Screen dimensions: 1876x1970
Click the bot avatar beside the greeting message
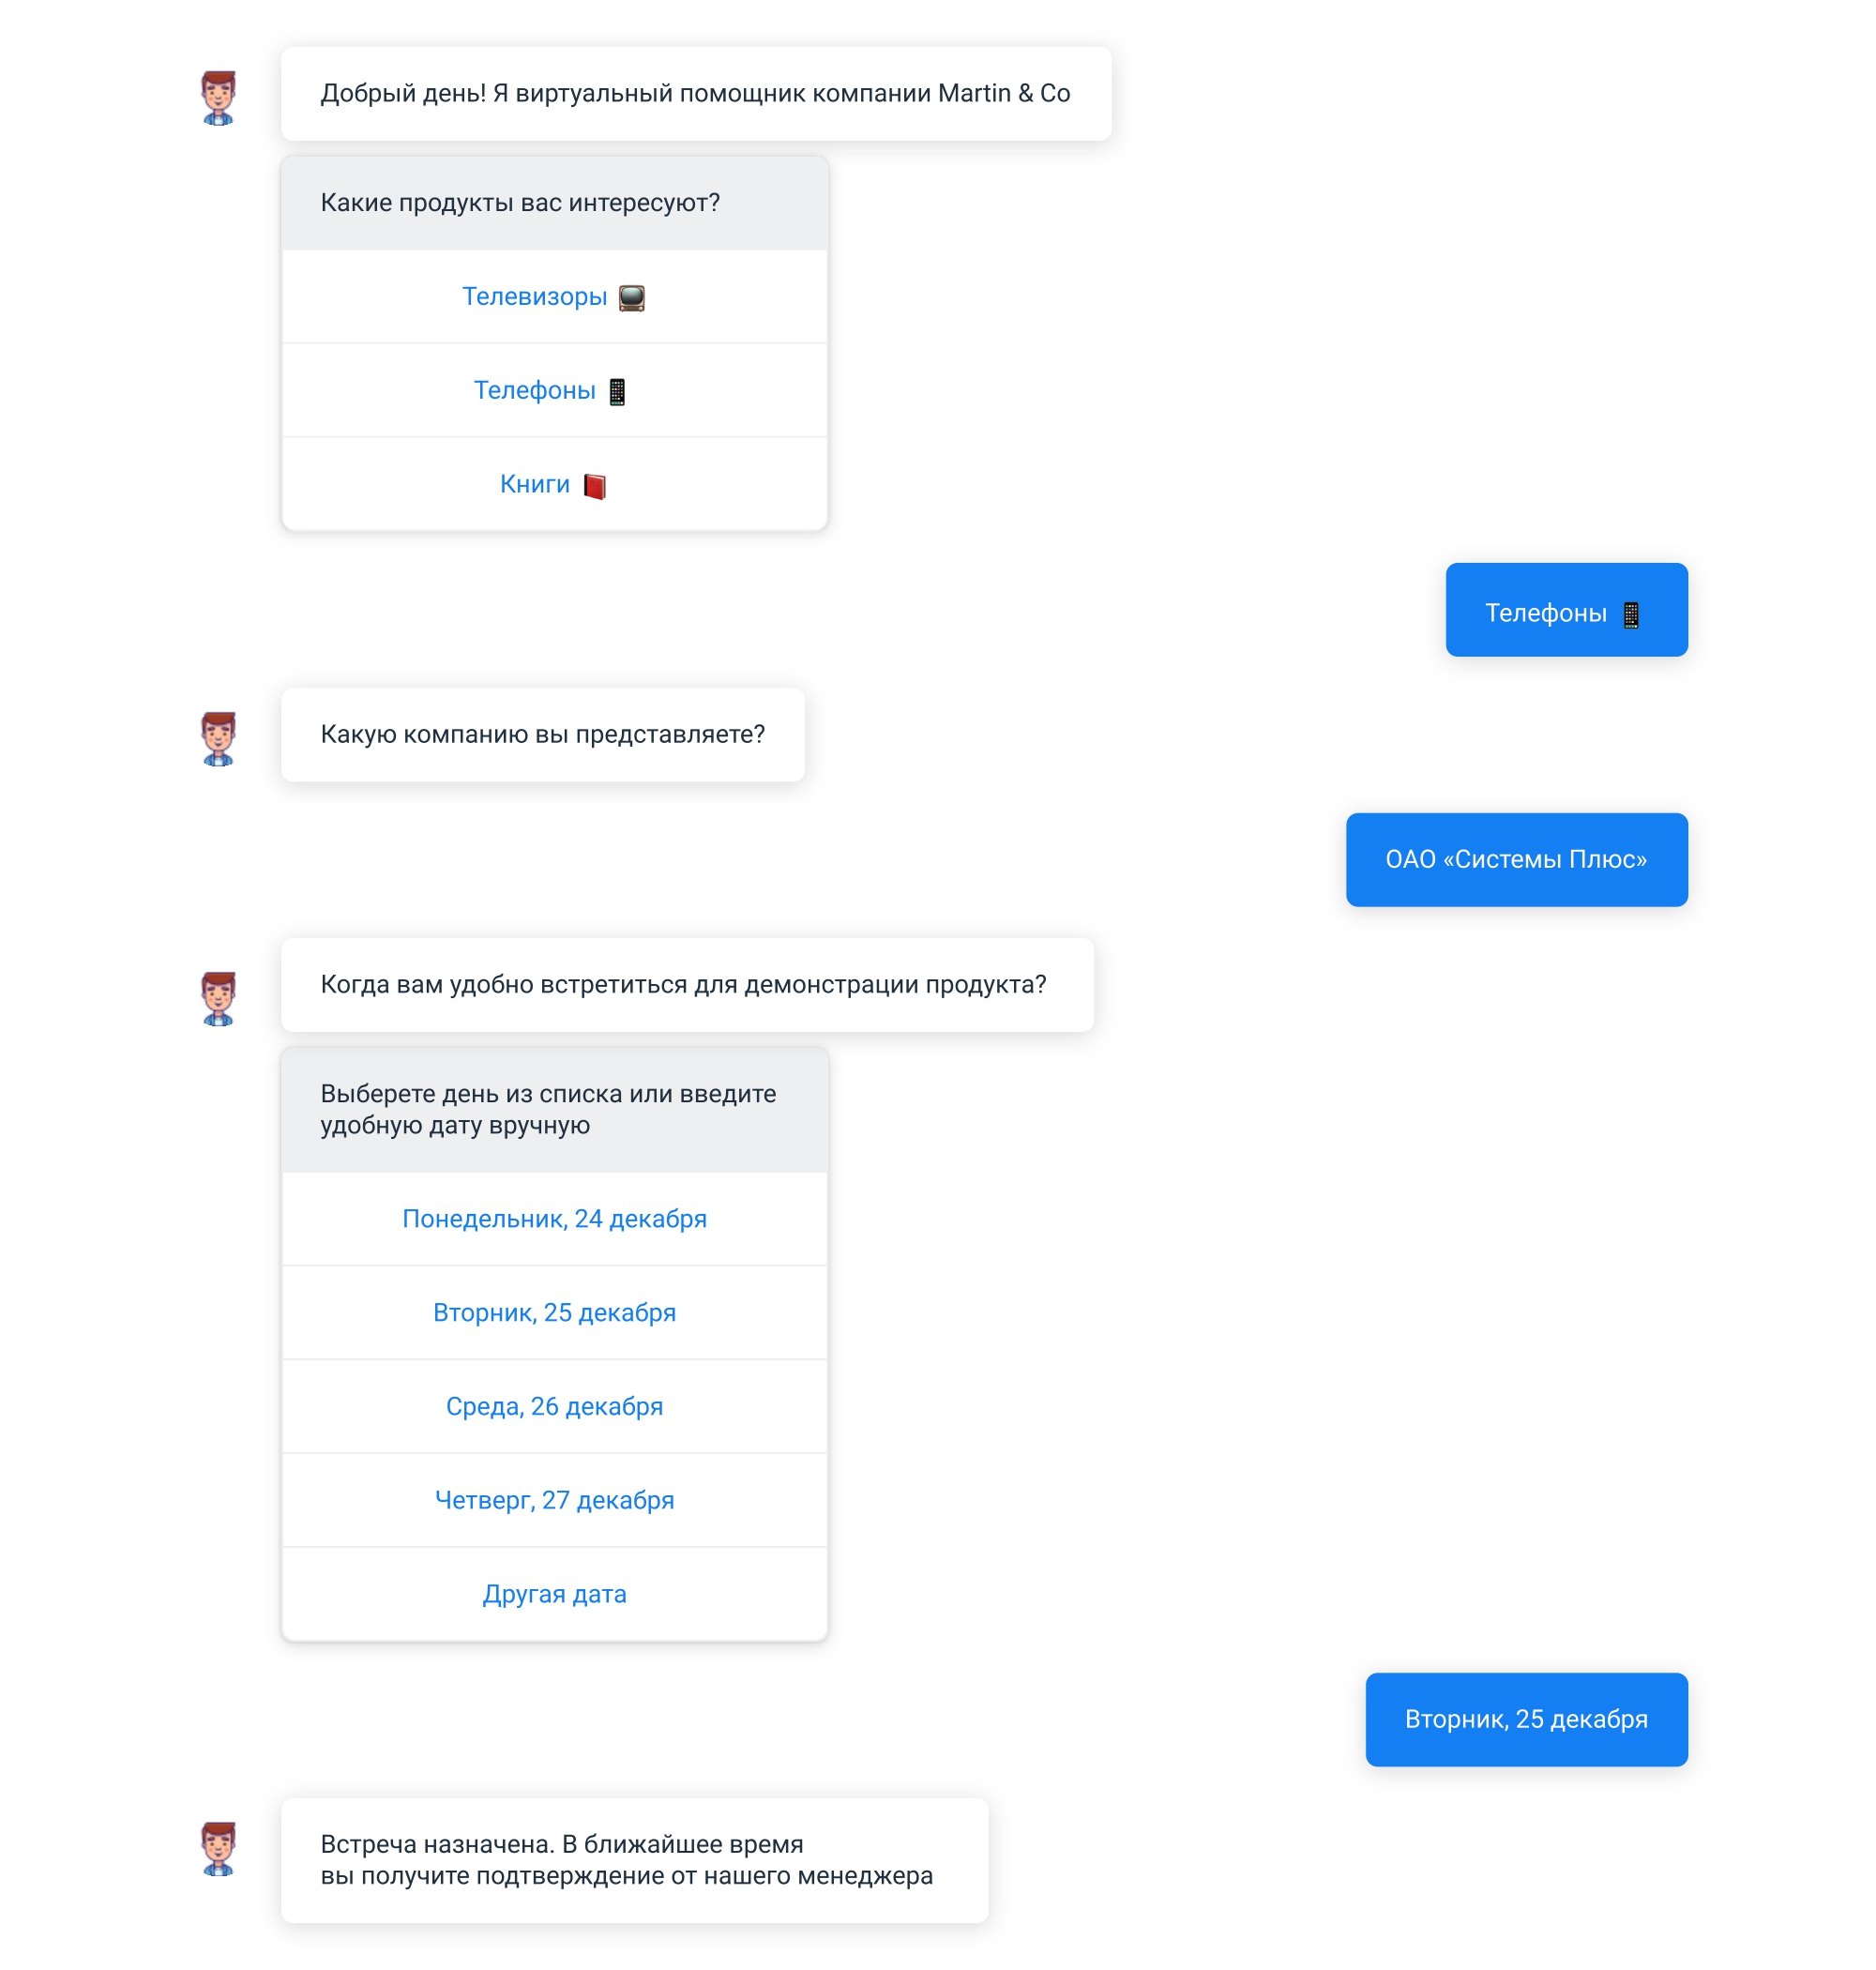(x=218, y=97)
